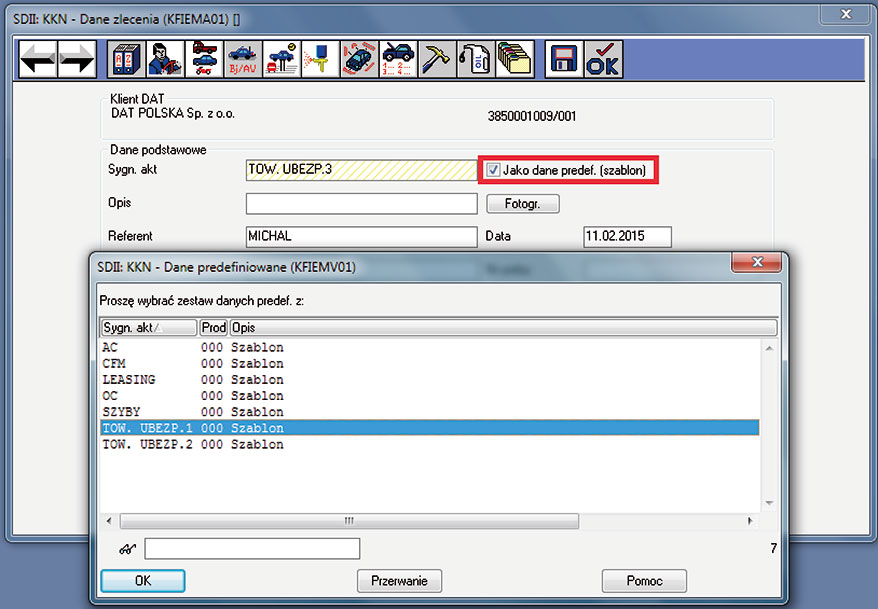Viewport: 878px width, 609px height.
Task: Click the Prod column header
Action: 213,328
